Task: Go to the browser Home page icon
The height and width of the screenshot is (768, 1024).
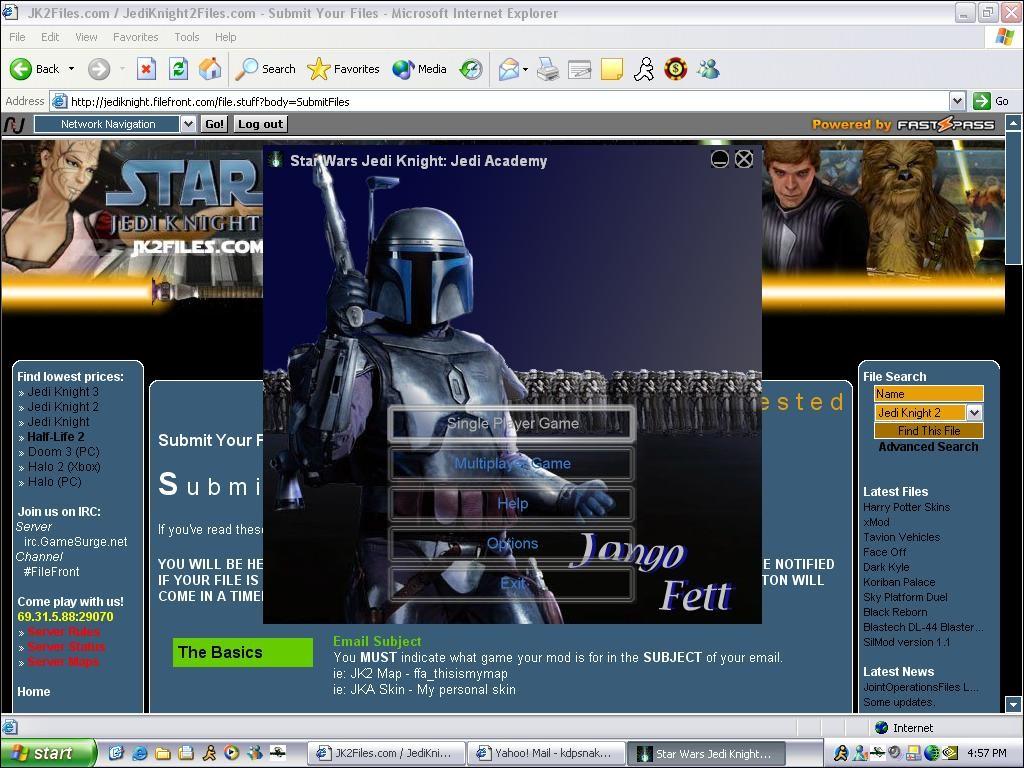Action: tap(210, 69)
